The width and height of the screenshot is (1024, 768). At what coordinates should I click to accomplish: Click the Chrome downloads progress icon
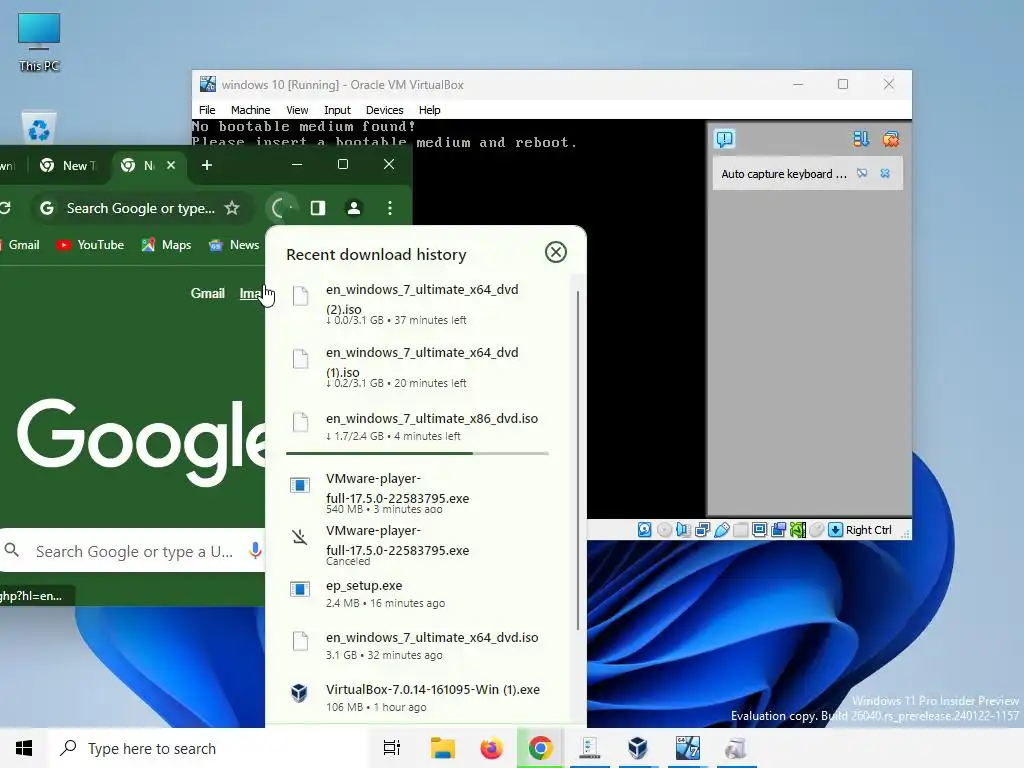click(280, 208)
